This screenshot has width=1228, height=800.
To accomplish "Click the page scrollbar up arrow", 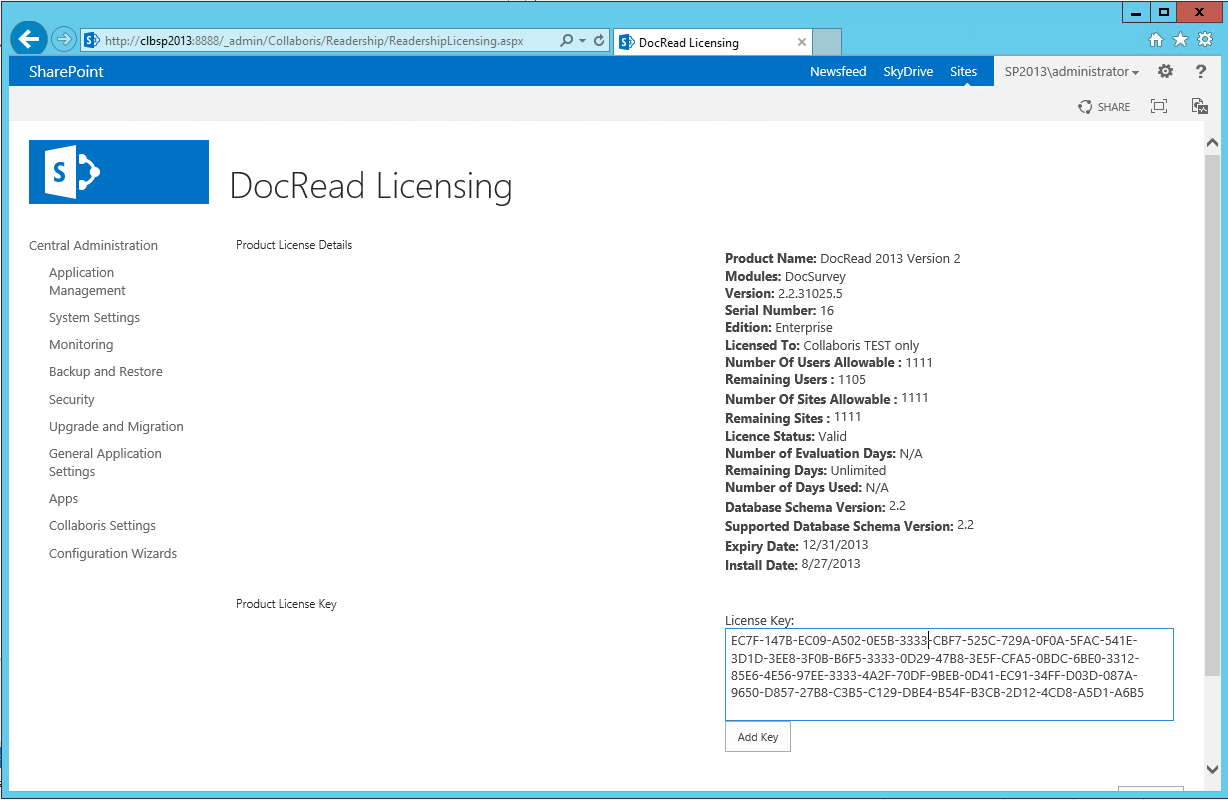I will (1212, 145).
